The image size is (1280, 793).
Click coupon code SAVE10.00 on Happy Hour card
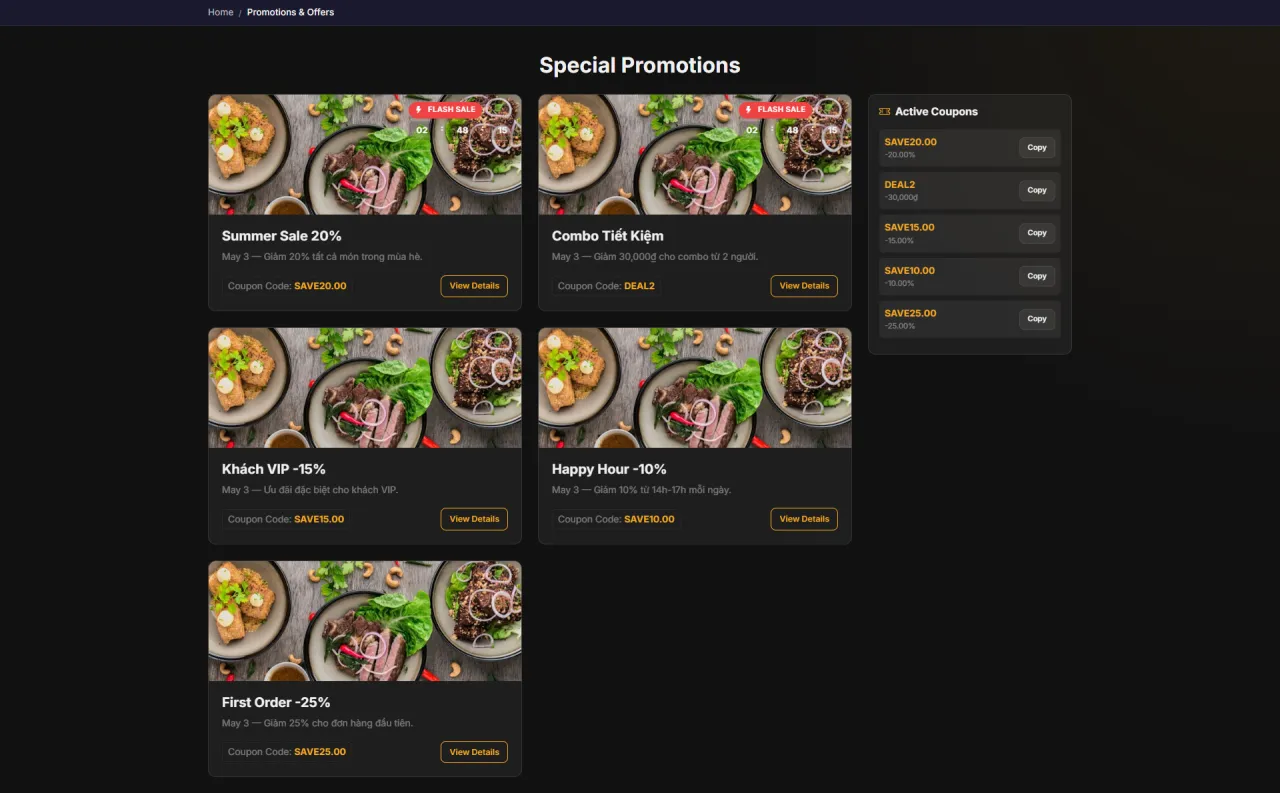coord(649,519)
